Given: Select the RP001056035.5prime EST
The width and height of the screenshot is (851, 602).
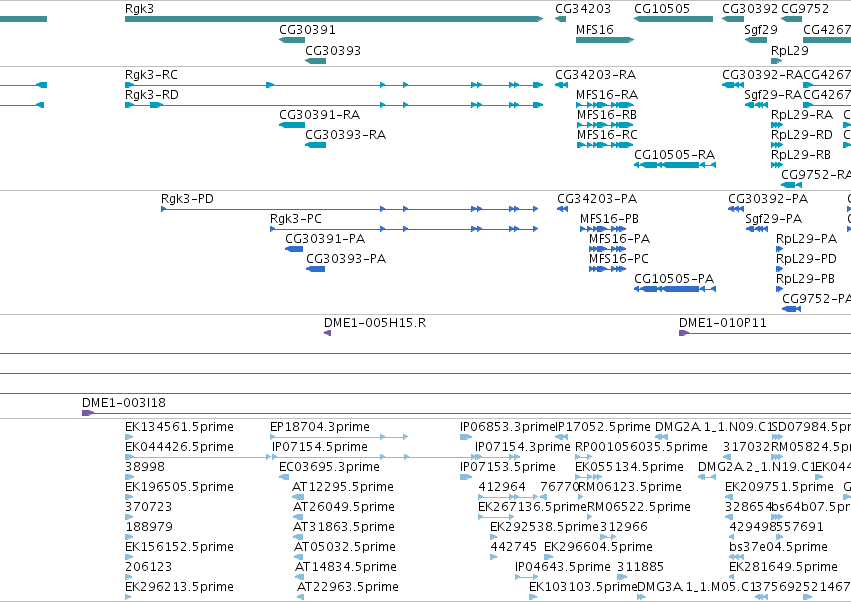Looking at the screenshot, I should (584, 457).
